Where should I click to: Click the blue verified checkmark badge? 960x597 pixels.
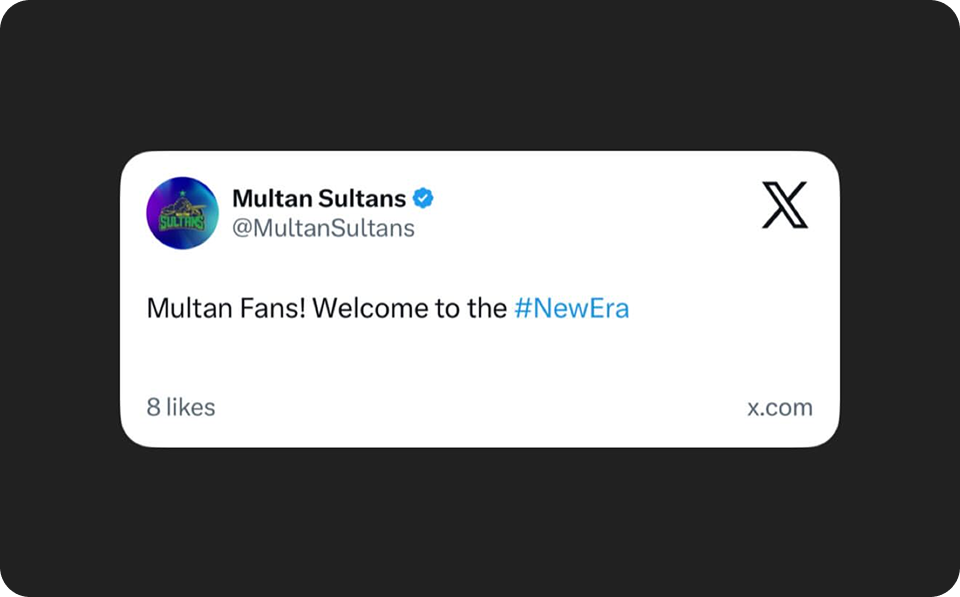point(424,198)
